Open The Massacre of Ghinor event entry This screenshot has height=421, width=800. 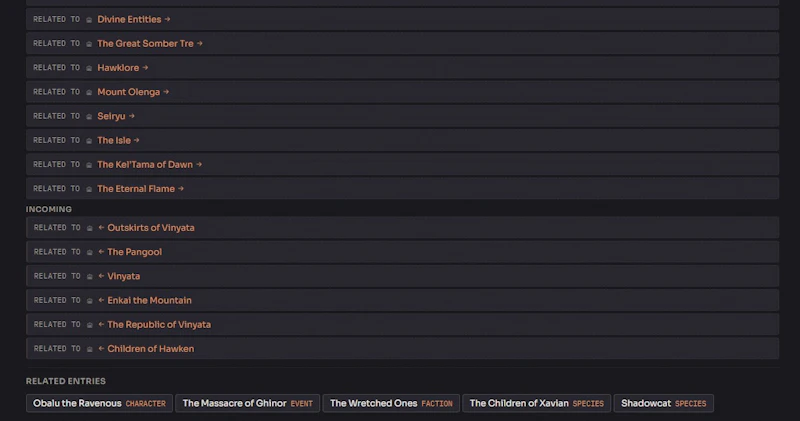247,403
